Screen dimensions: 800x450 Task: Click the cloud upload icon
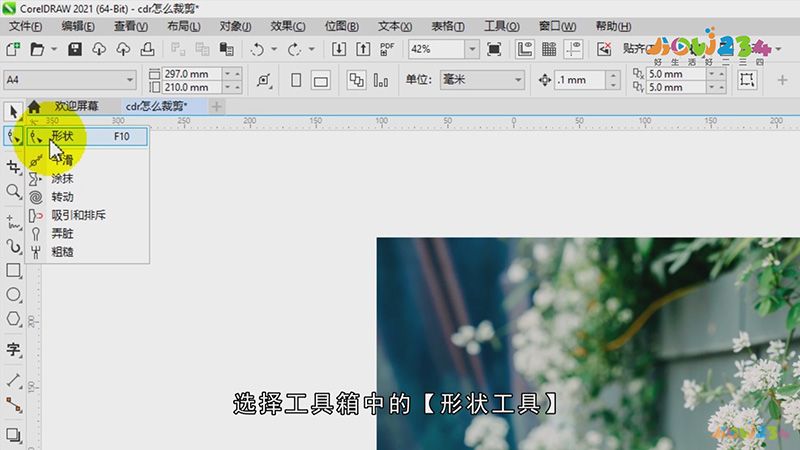123,49
